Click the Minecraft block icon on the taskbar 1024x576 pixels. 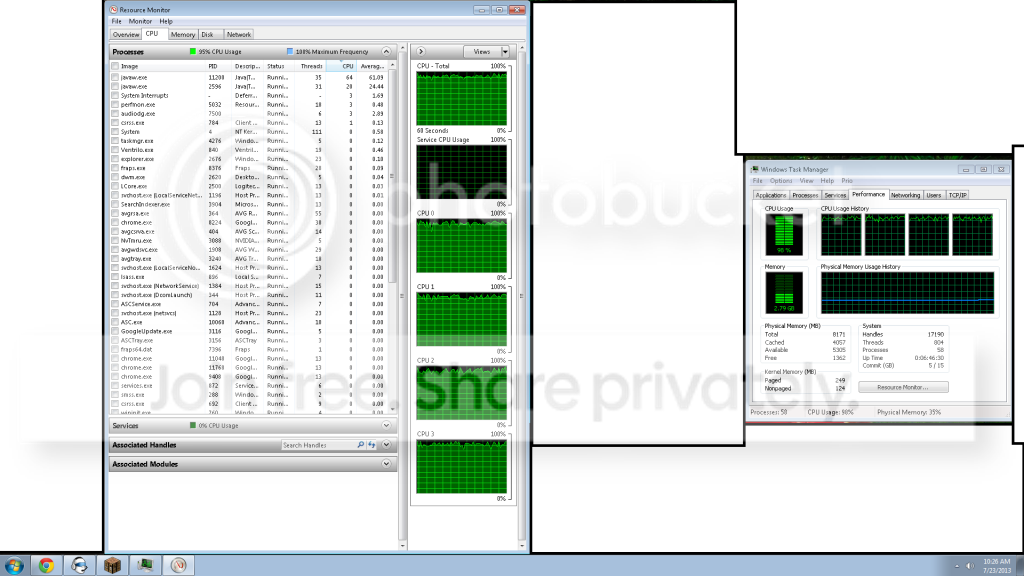click(x=112, y=565)
